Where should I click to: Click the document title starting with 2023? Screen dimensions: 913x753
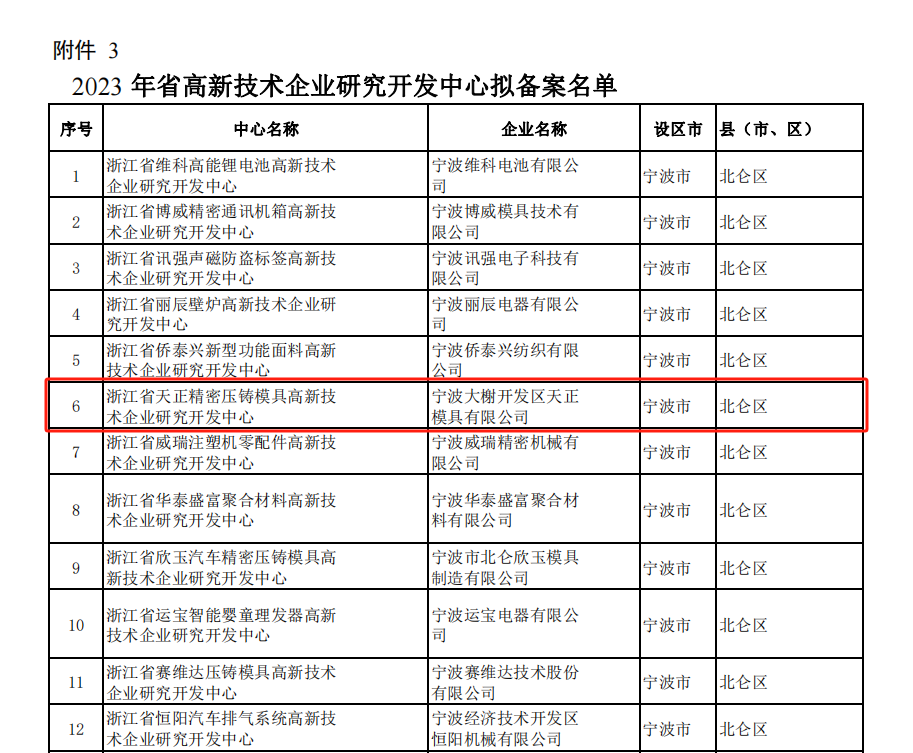pos(344,86)
